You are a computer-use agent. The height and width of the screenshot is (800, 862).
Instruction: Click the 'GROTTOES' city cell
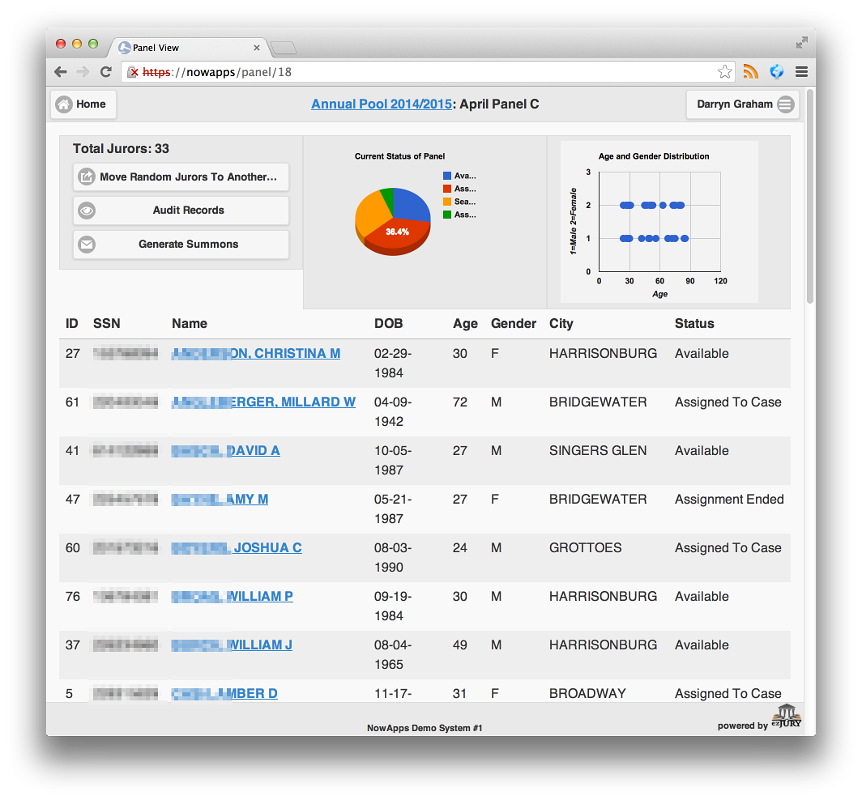(585, 548)
